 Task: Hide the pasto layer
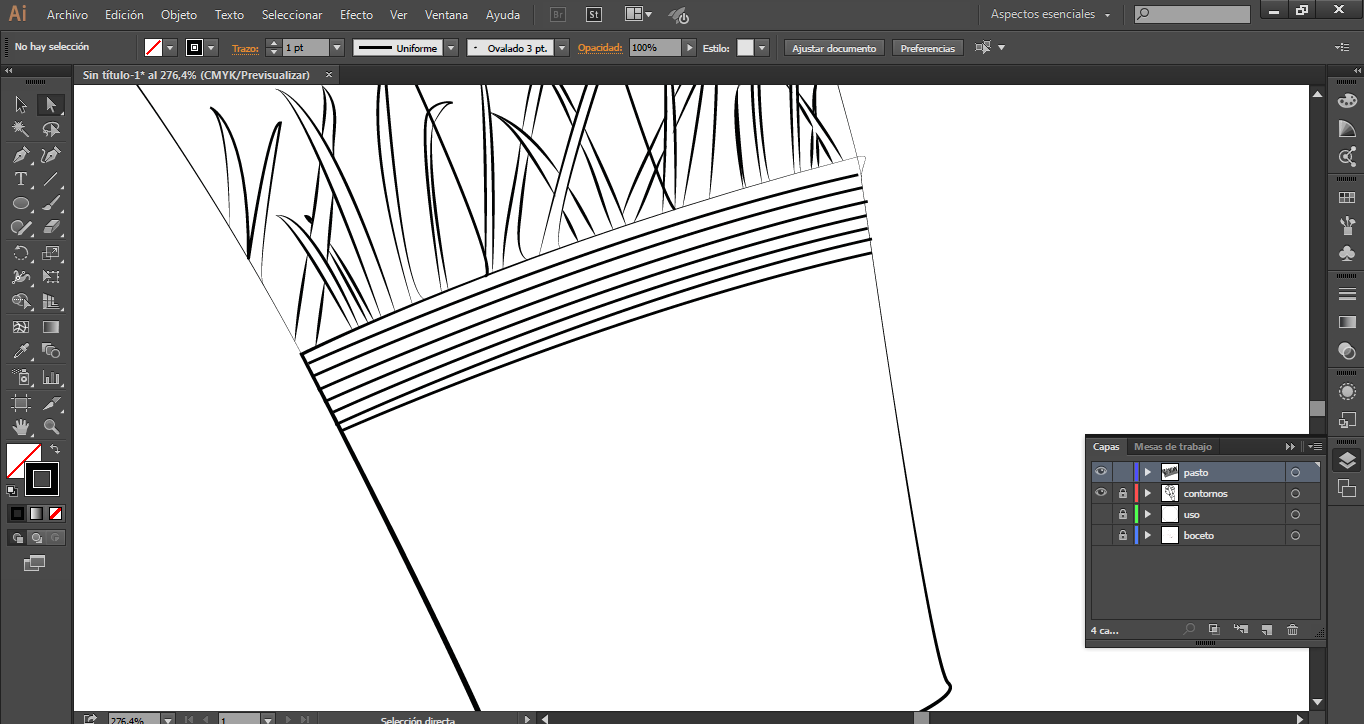coord(1101,472)
